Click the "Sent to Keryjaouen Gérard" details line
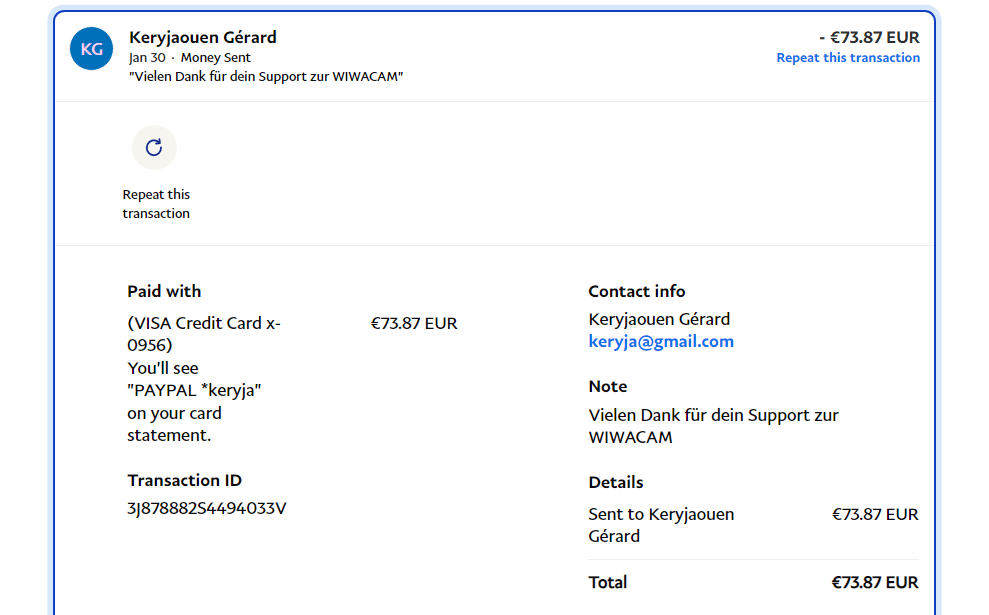 (x=661, y=525)
